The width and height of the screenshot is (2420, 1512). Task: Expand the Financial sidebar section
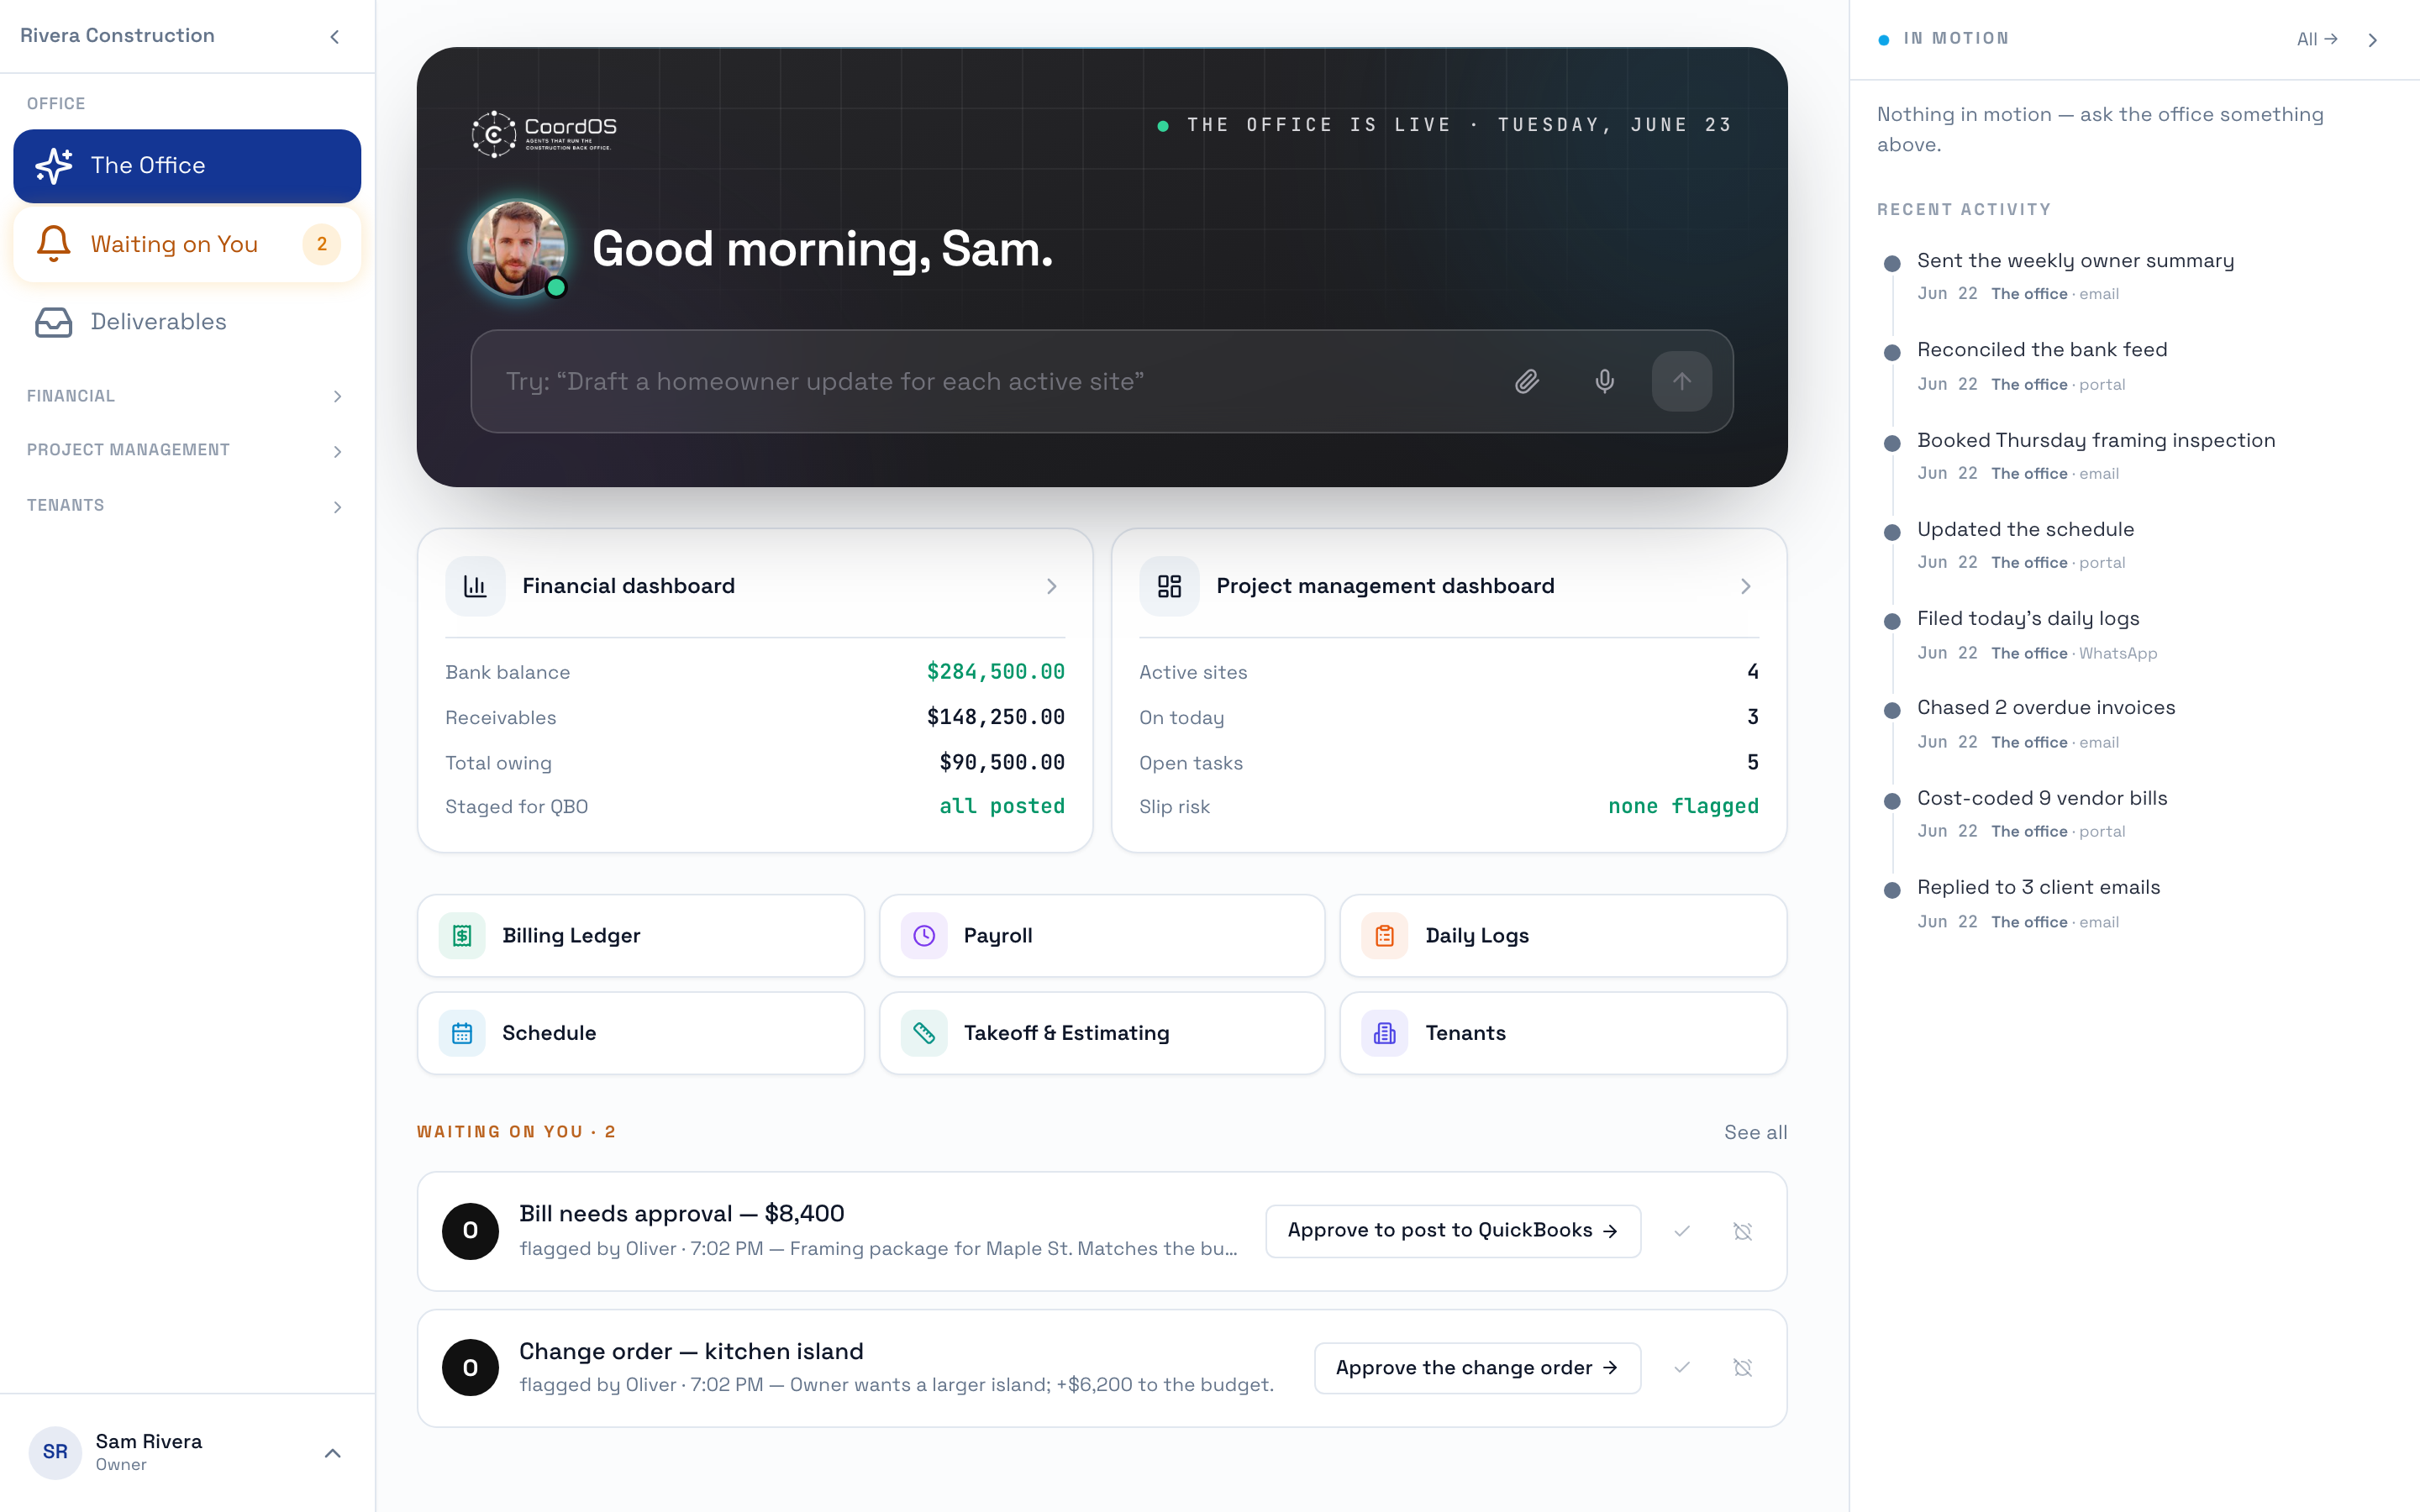pos(187,396)
